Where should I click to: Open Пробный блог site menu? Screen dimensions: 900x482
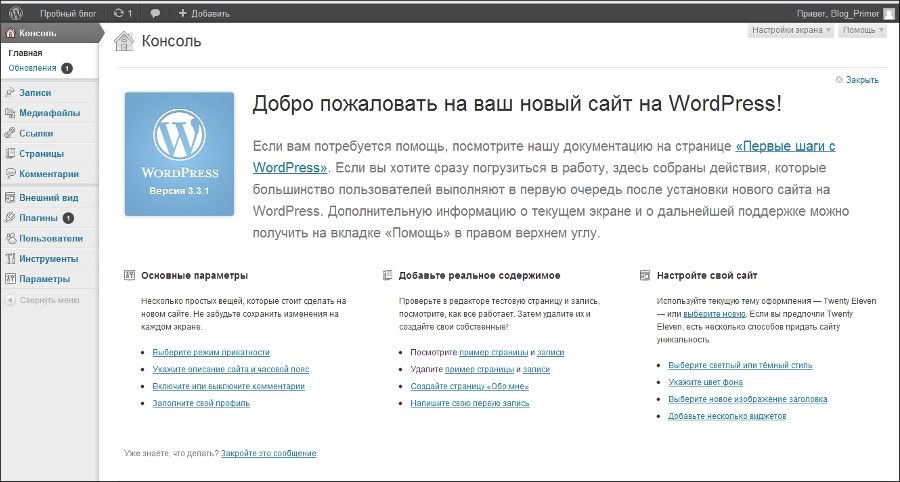pyautogui.click(x=68, y=13)
